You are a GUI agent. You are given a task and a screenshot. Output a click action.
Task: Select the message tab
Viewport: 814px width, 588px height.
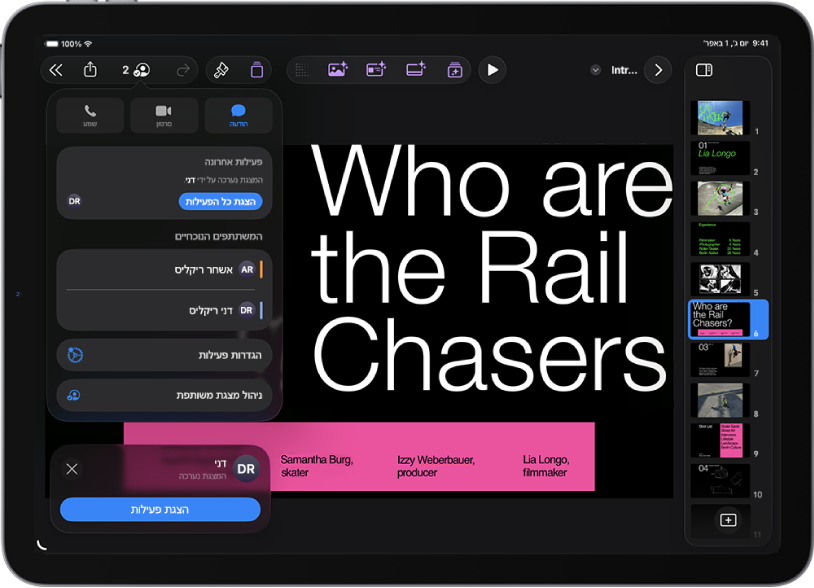(x=238, y=115)
